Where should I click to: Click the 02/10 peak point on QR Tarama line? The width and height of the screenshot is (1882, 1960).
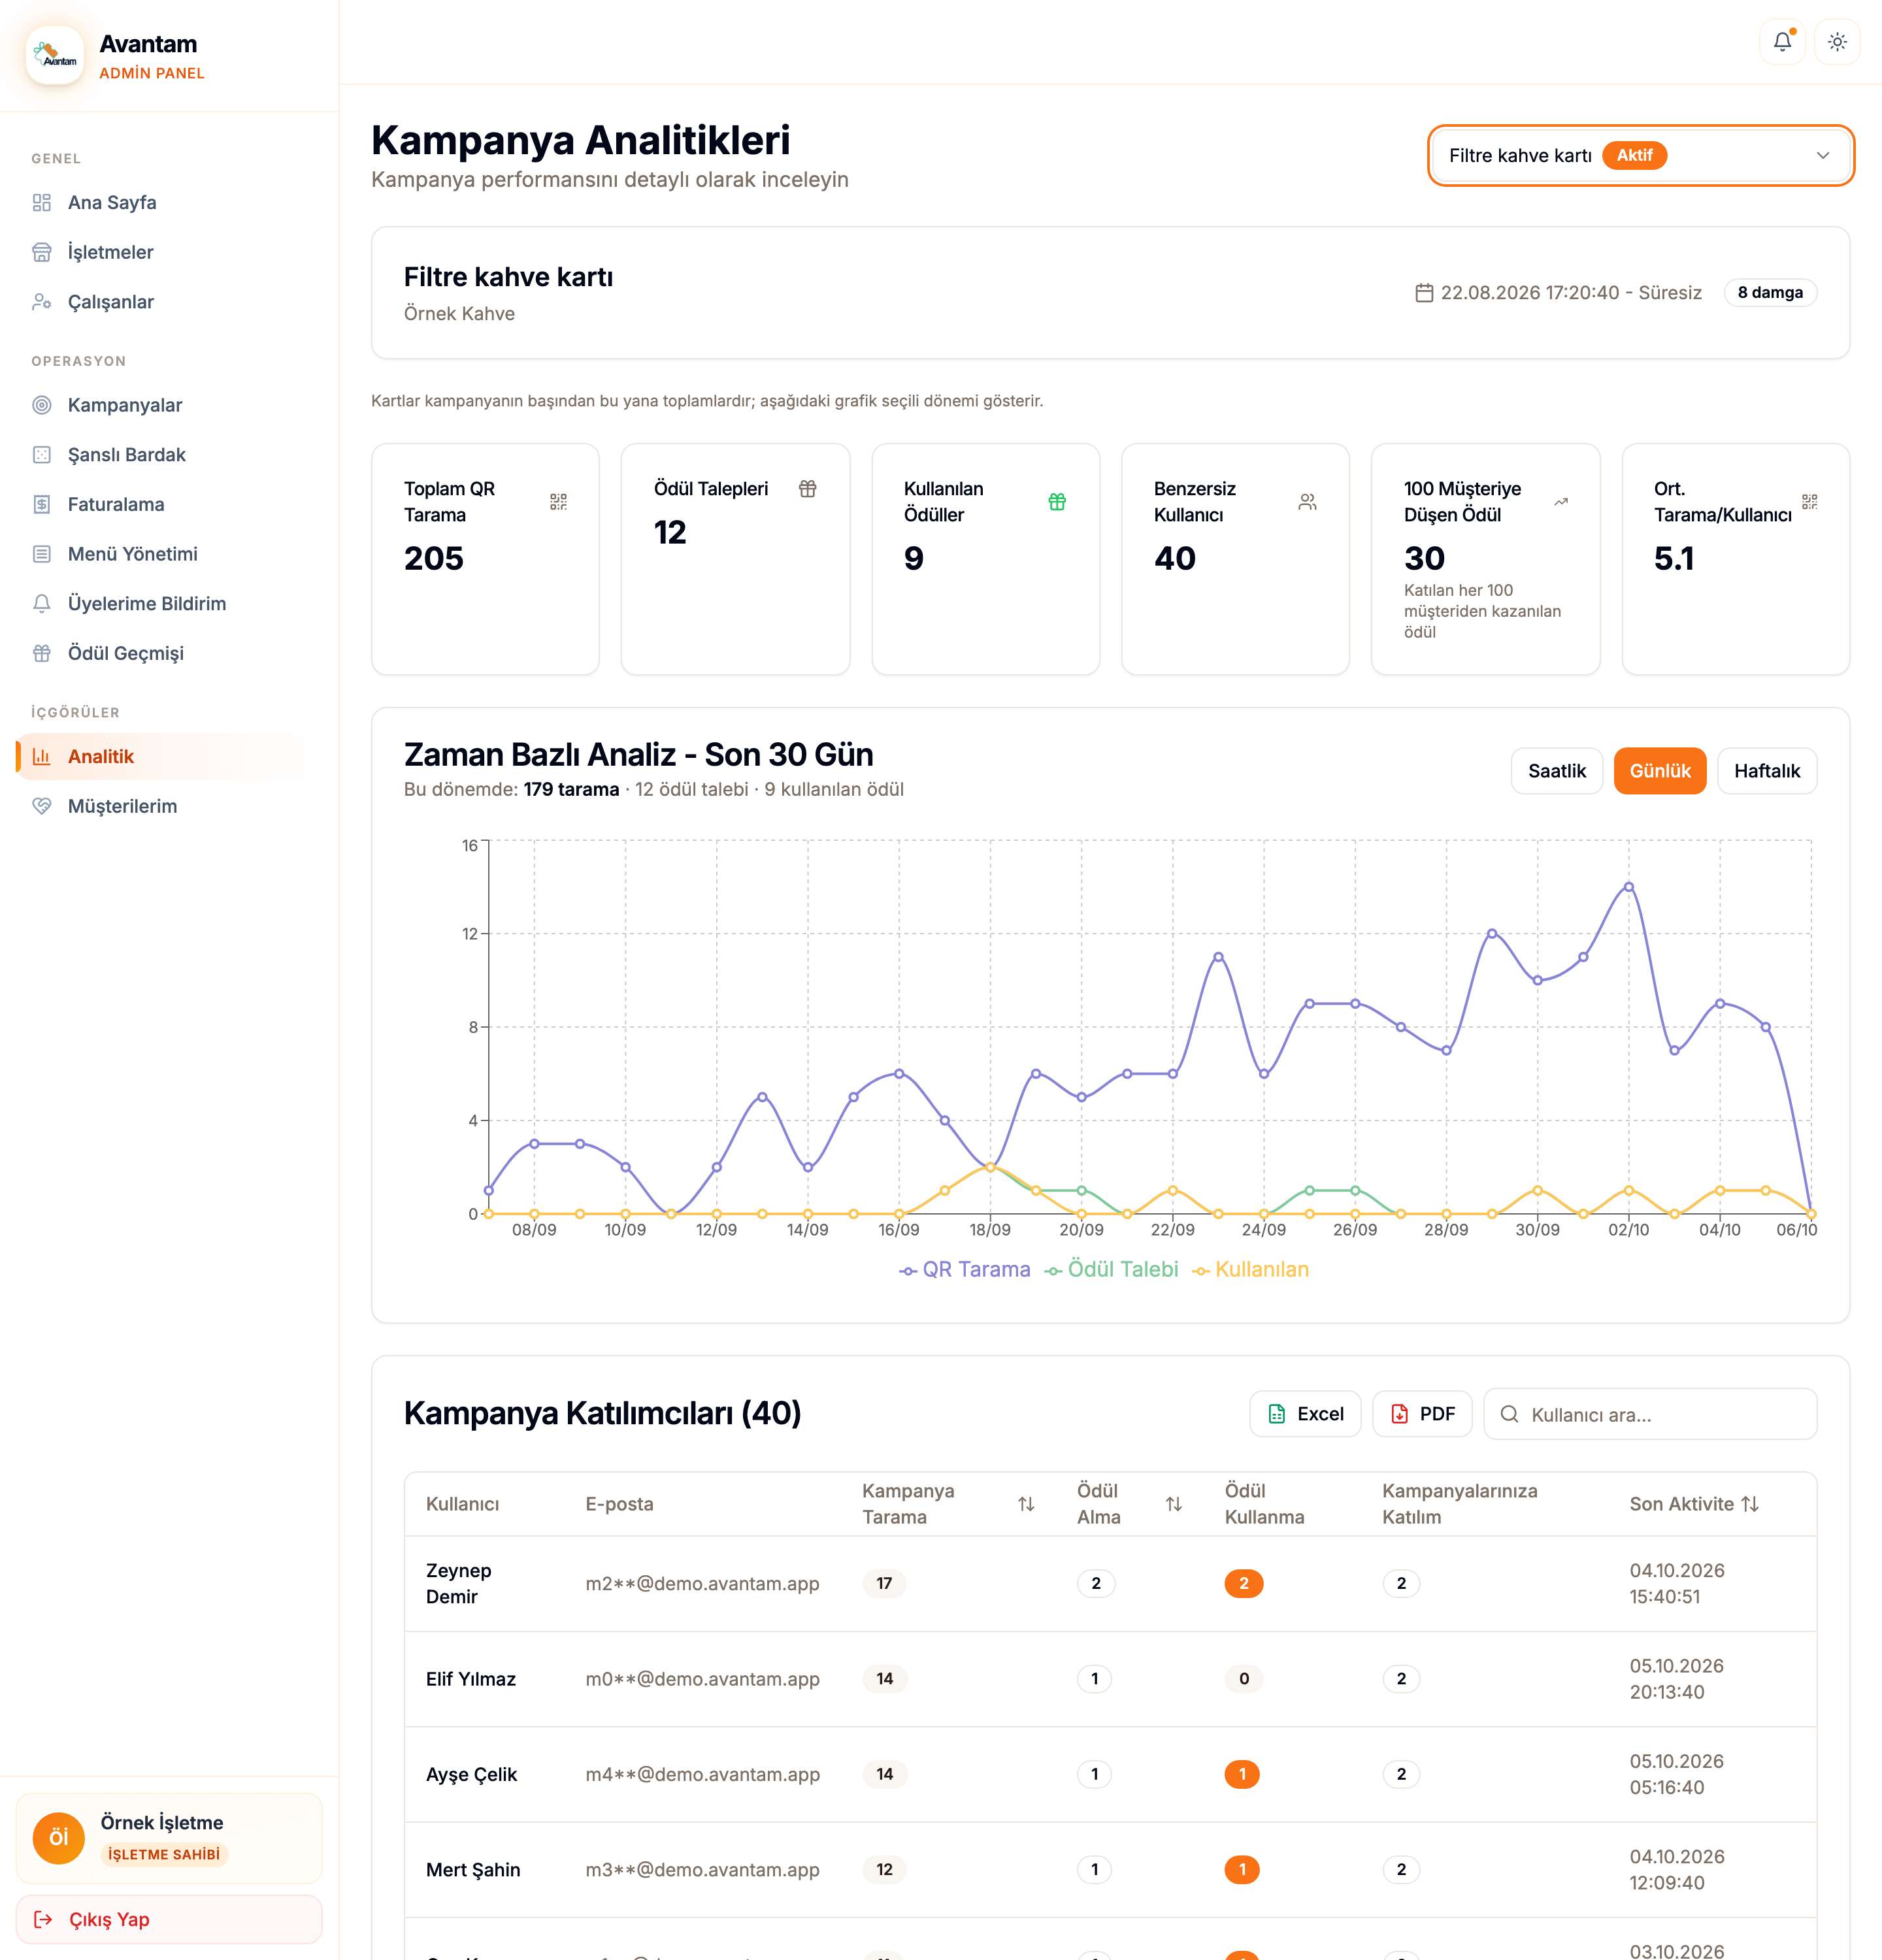[1628, 887]
